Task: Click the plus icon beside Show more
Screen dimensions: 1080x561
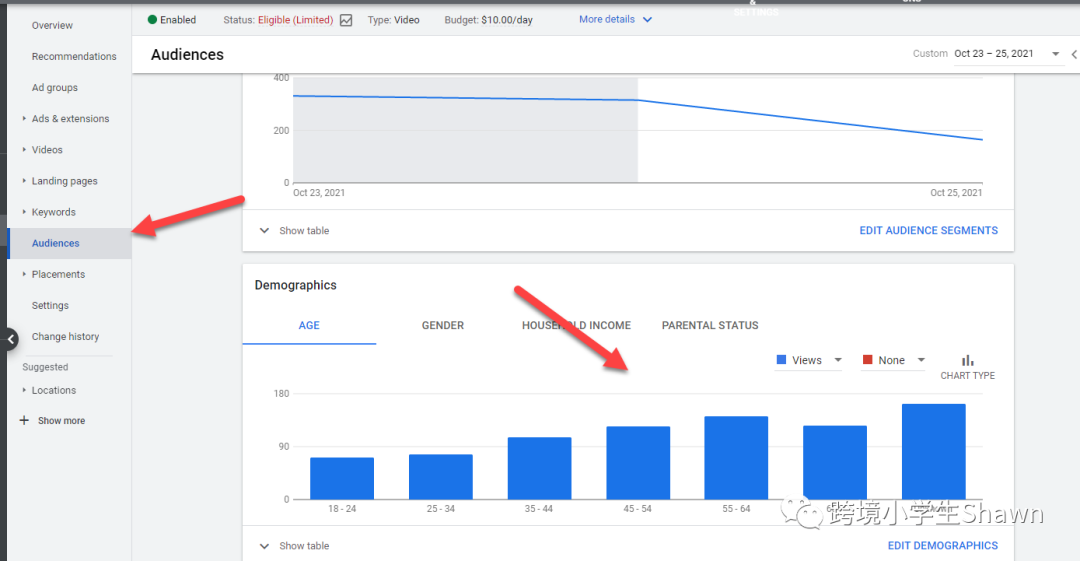Action: (24, 421)
